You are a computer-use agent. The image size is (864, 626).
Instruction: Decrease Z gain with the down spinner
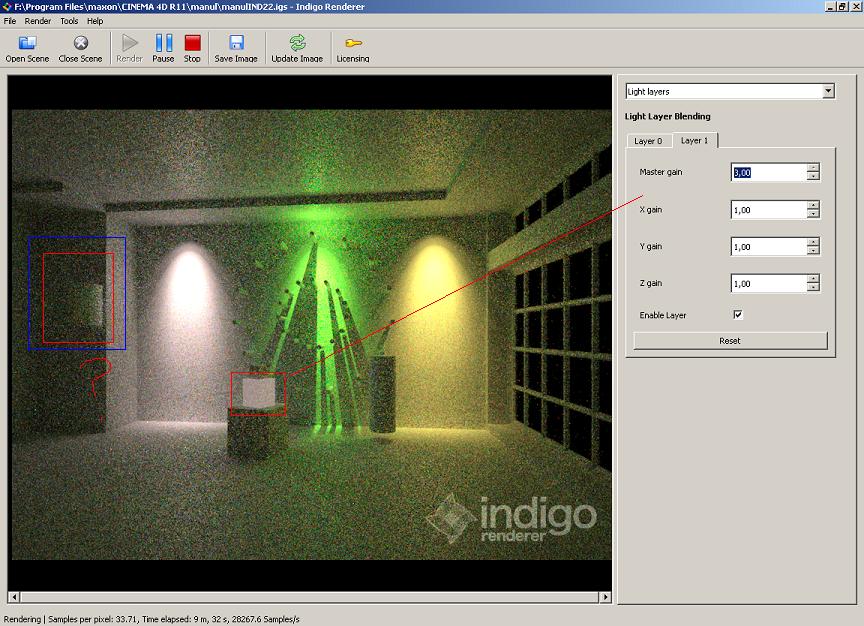tap(813, 288)
